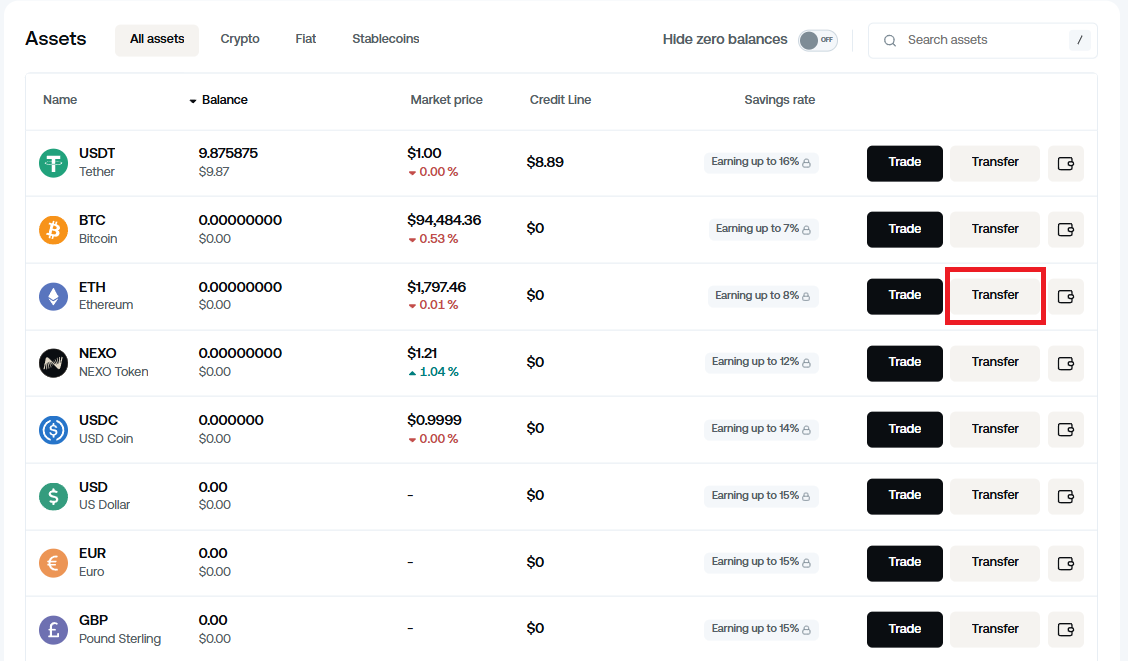Click the Credit Line column header

560,100
